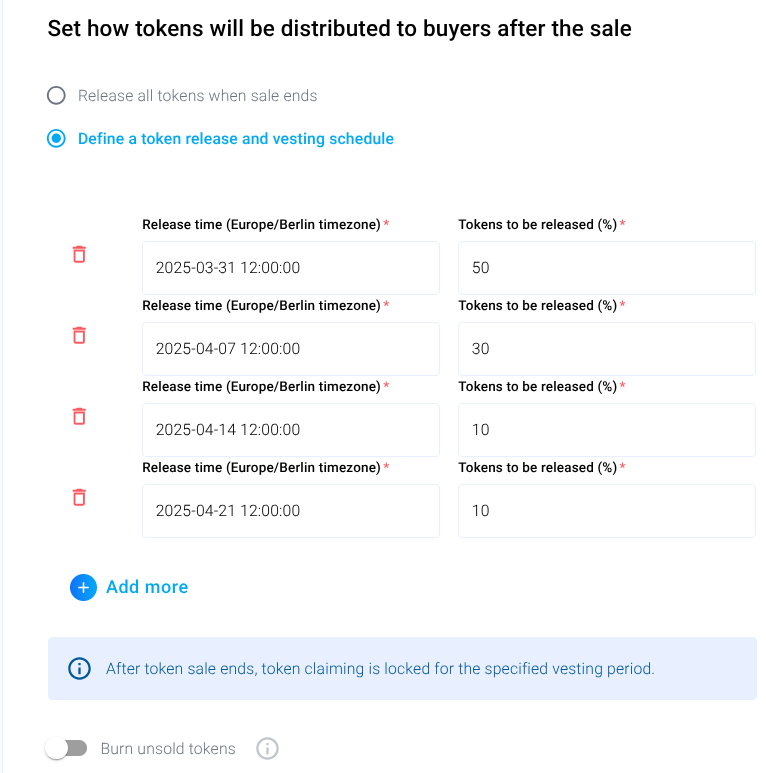Click the blue plus Add more icon
Screen dimensions: 766x773
tap(83, 587)
